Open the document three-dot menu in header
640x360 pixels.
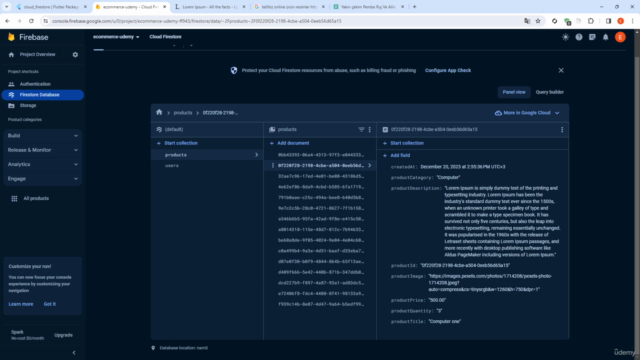click(562, 129)
